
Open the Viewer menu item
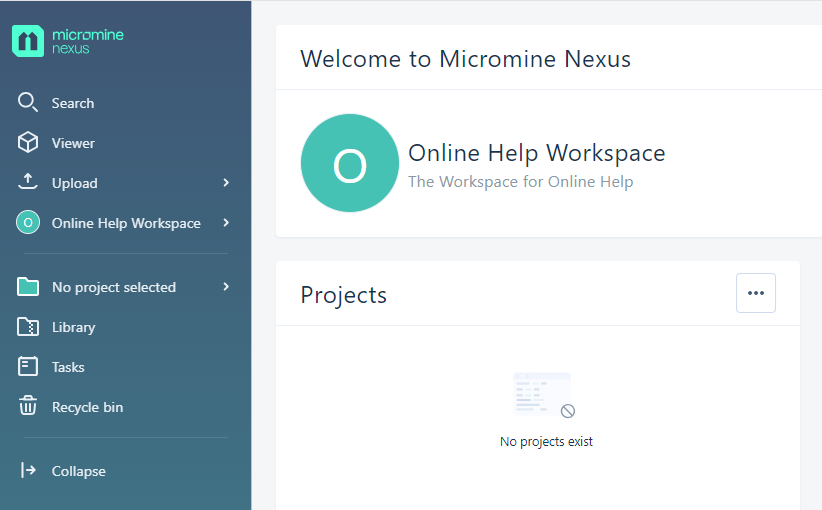coord(73,143)
